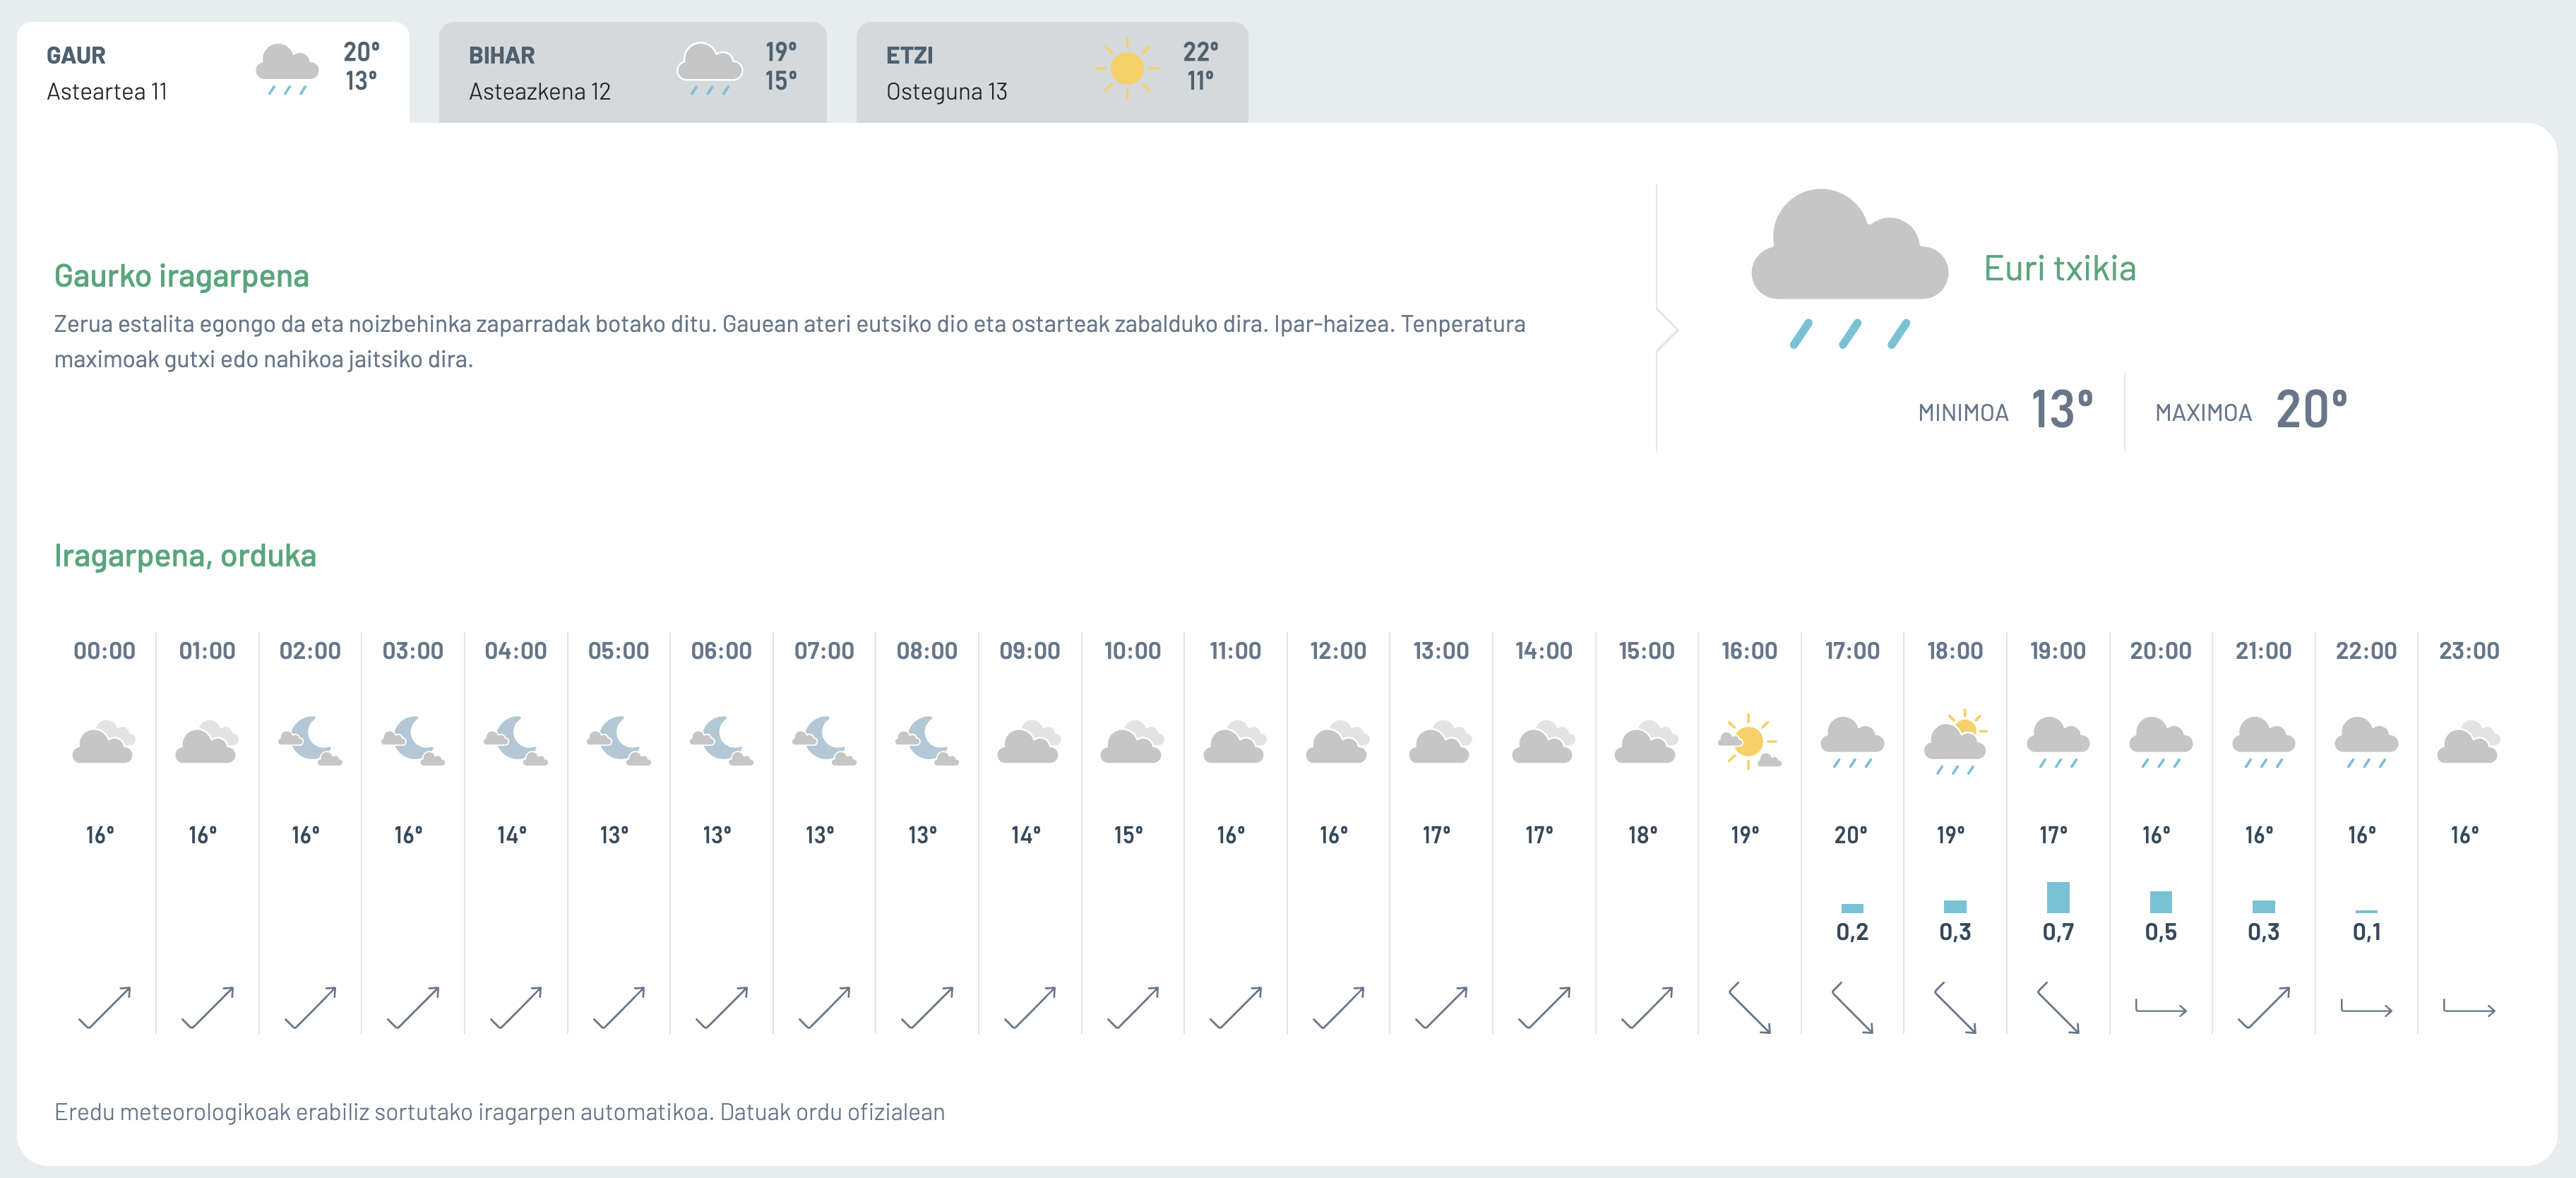The width and height of the screenshot is (2576, 1178).
Task: Click the Iragarpena, orduka heading
Action: tap(185, 556)
